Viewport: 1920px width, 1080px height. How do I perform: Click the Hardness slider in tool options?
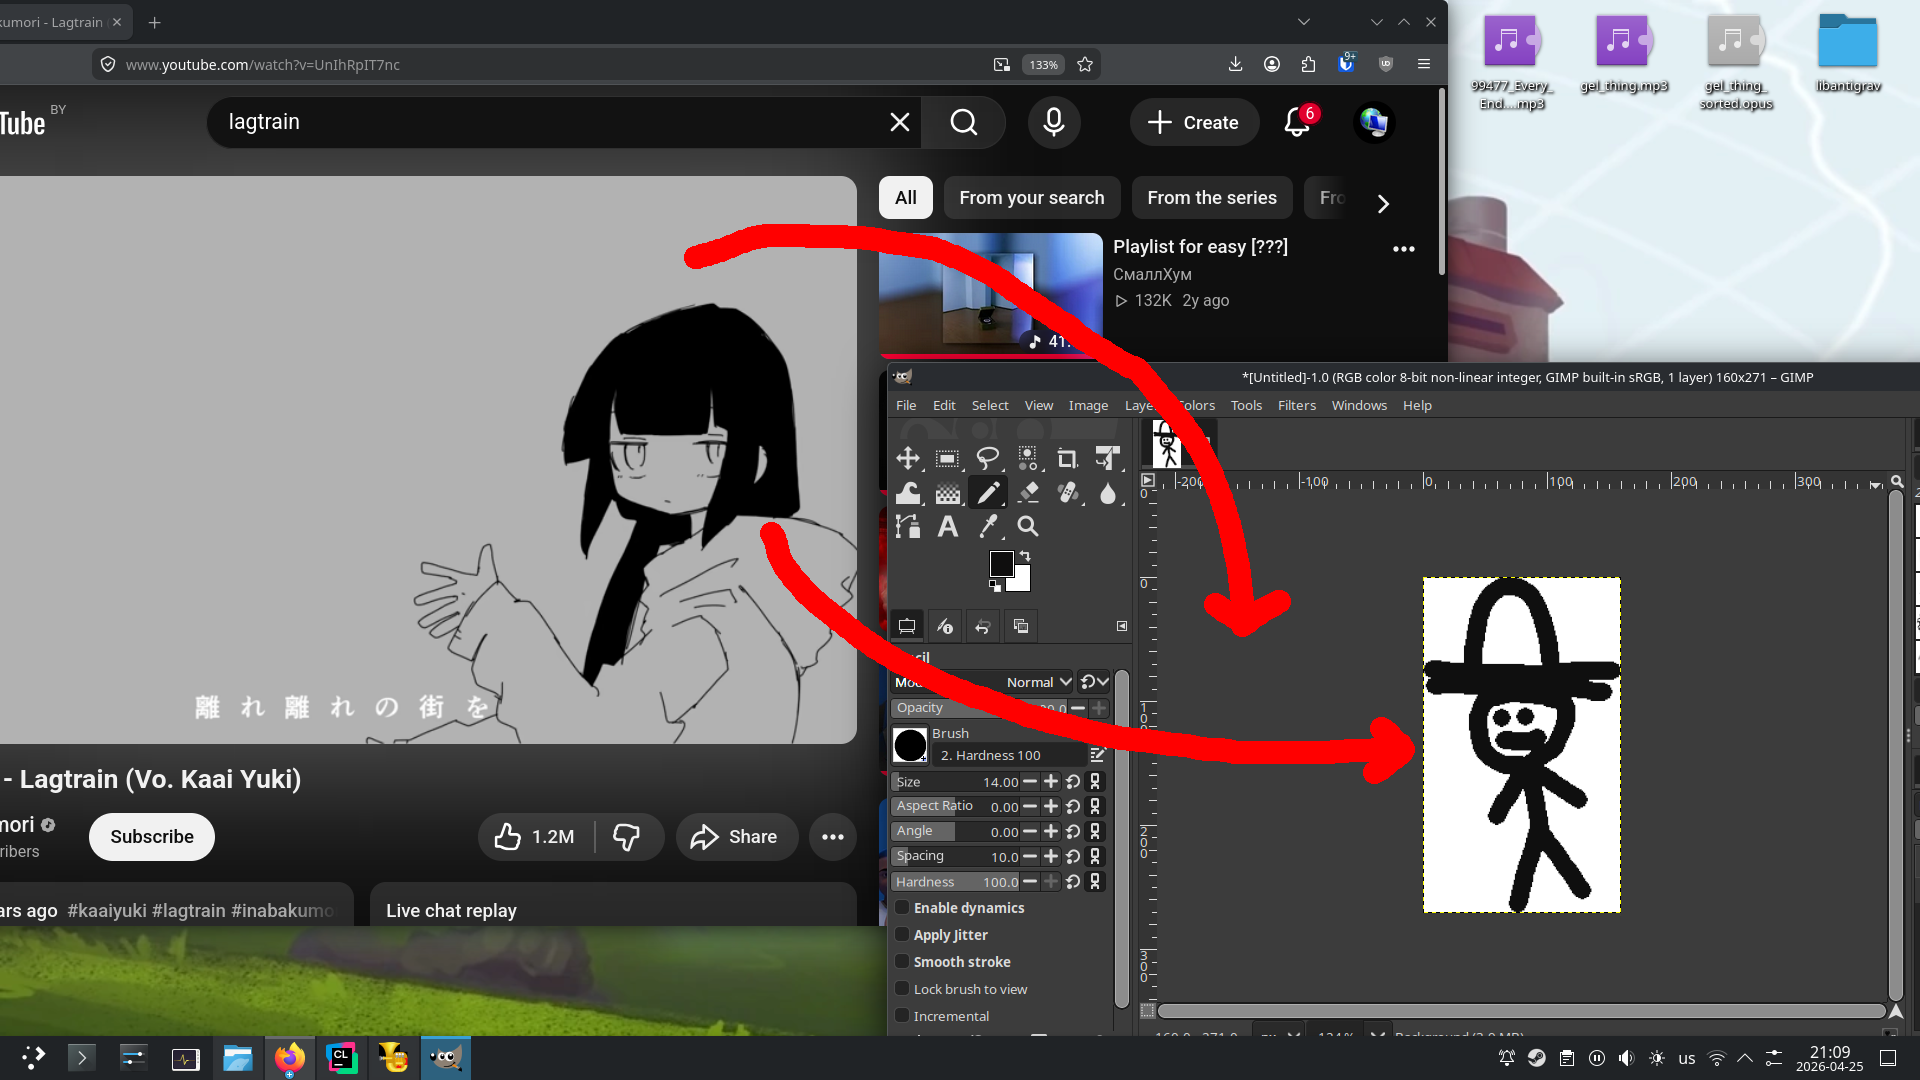[957, 882]
